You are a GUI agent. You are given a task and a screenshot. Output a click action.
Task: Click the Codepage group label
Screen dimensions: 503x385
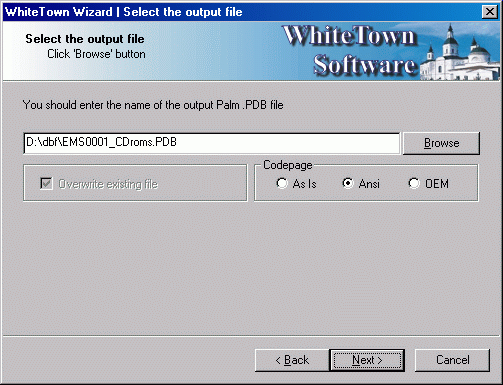[x=288, y=165]
